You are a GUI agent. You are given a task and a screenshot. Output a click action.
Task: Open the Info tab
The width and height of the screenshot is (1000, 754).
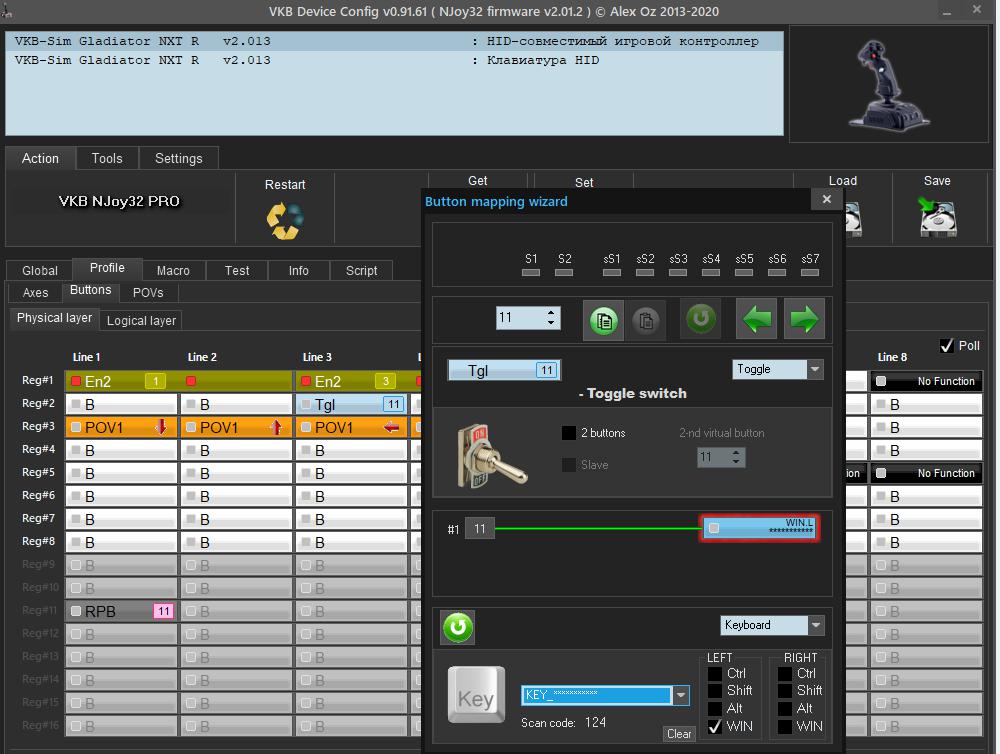click(298, 270)
